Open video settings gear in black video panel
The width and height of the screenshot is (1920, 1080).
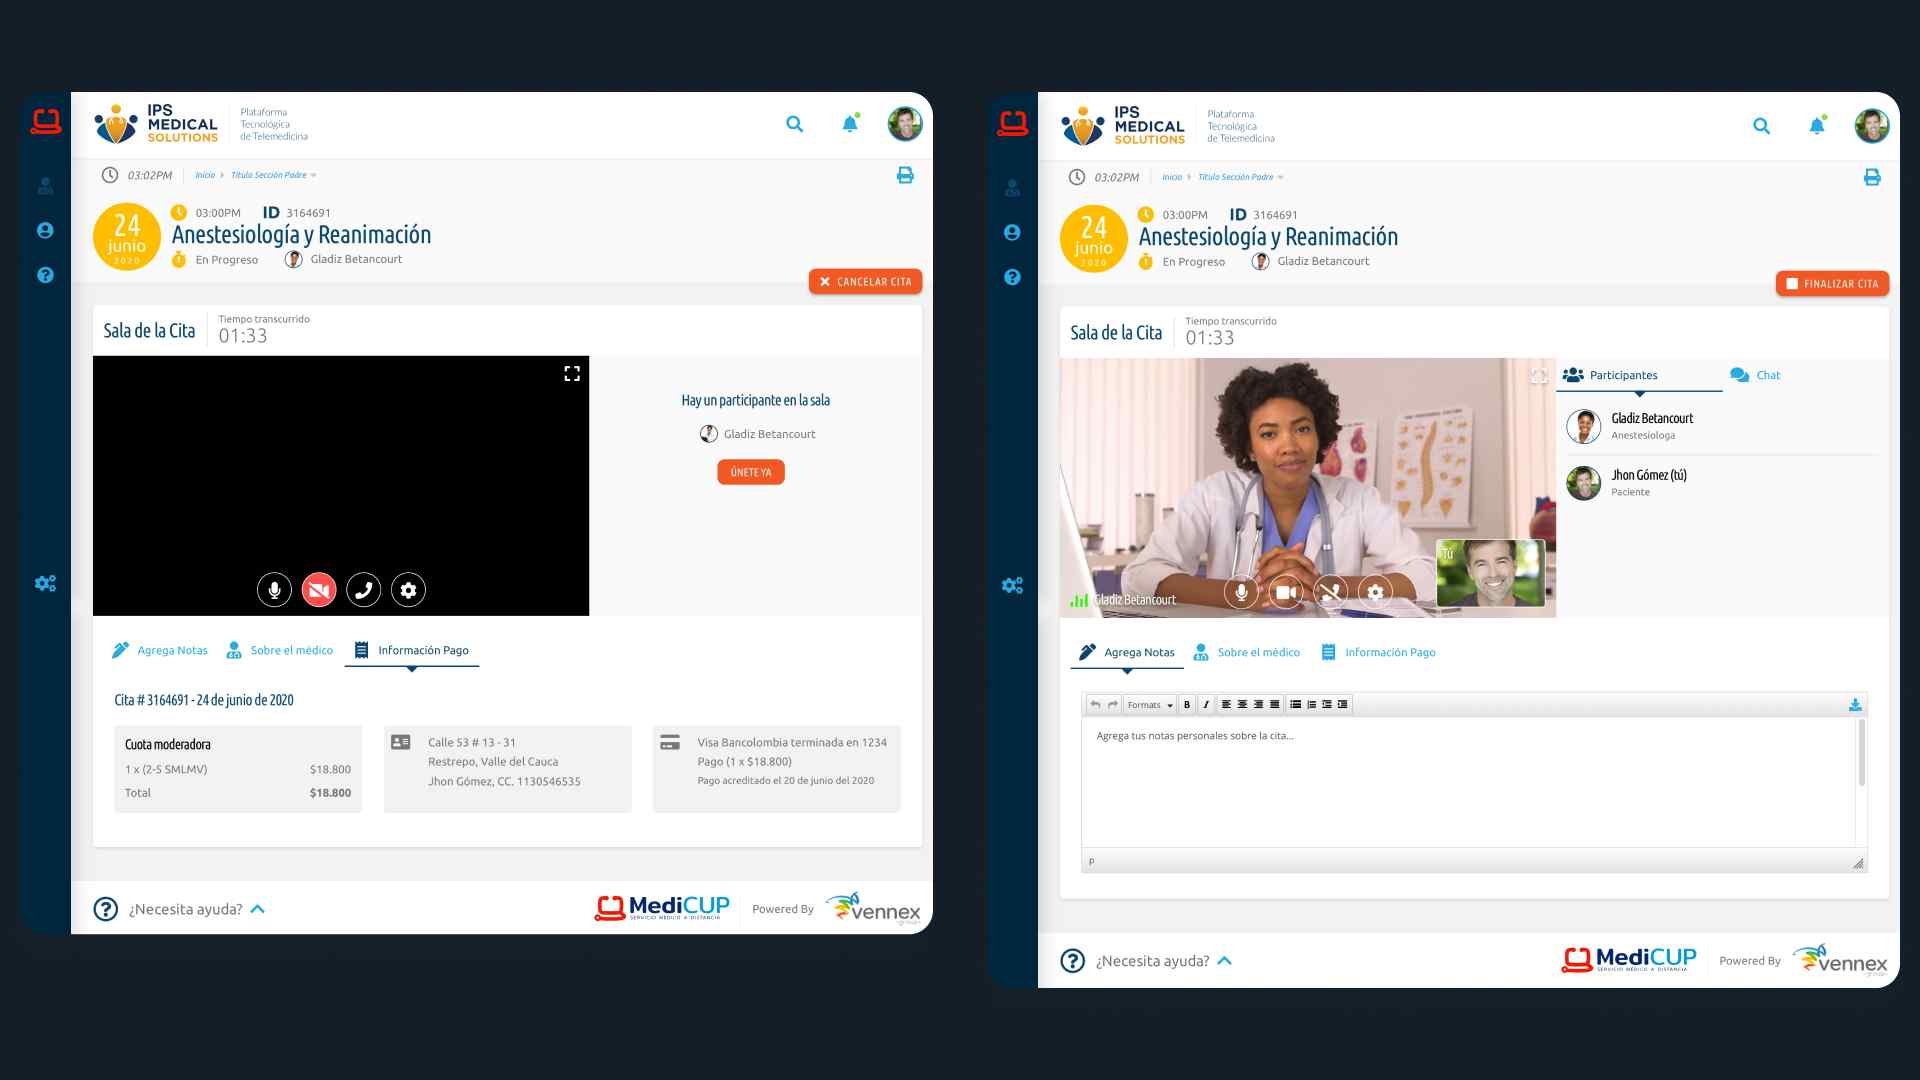408,590
